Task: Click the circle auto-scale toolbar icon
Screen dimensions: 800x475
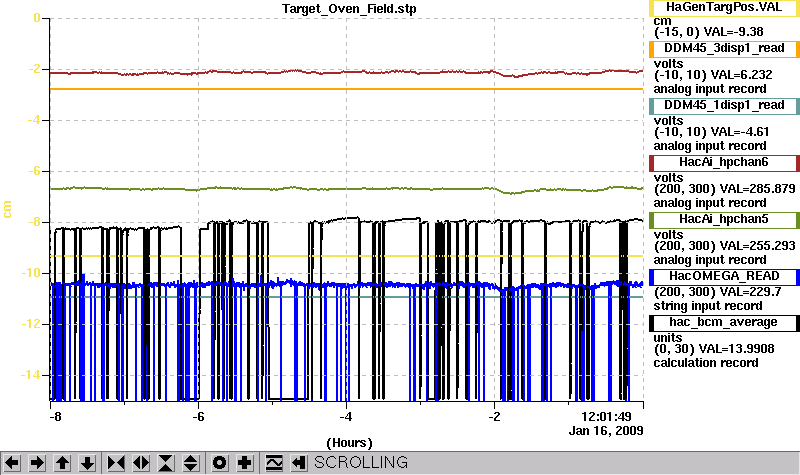Action: [x=219, y=463]
